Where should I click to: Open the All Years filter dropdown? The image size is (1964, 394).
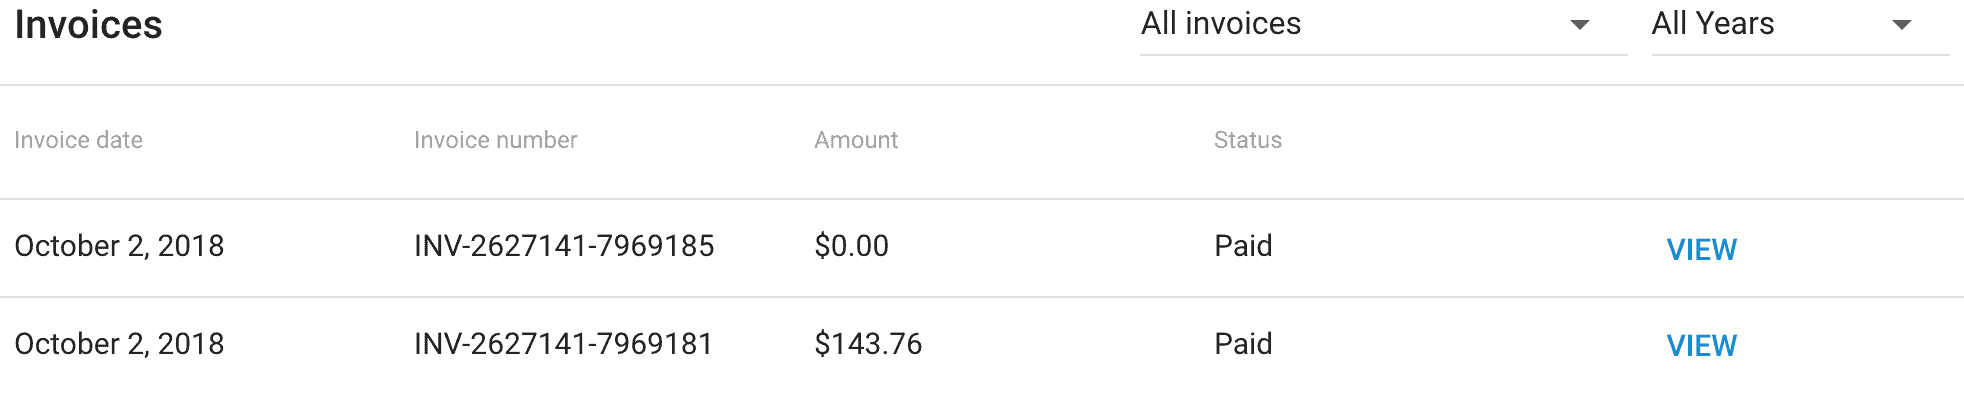tap(1800, 25)
